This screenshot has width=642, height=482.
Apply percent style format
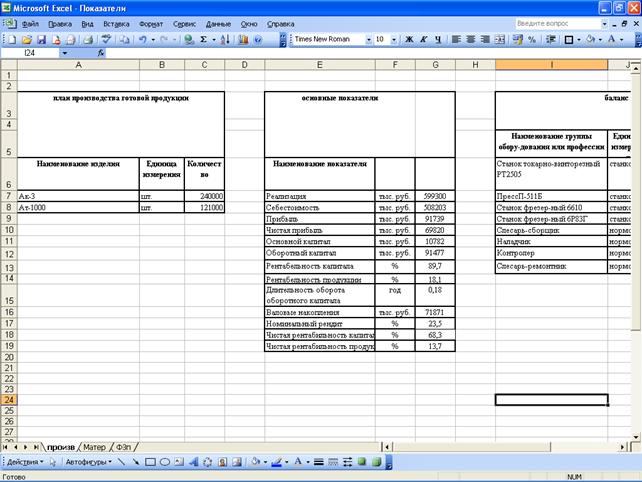[532, 39]
